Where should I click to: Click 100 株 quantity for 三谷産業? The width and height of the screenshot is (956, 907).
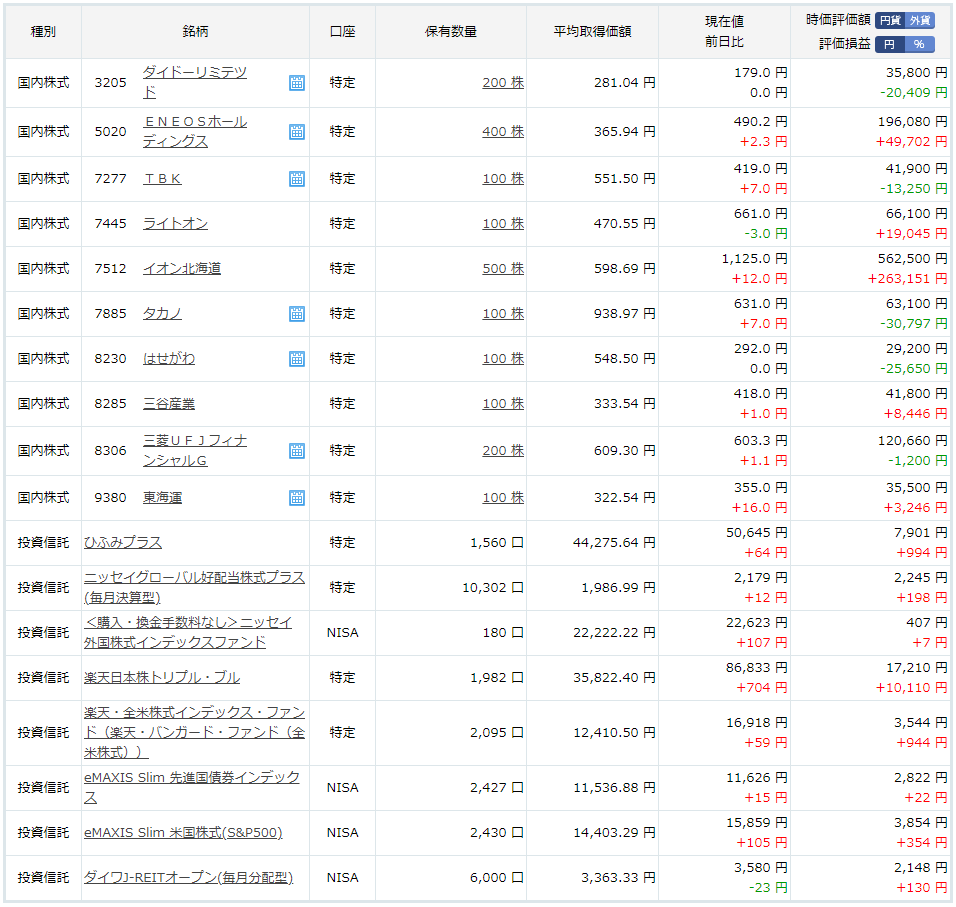coord(503,404)
